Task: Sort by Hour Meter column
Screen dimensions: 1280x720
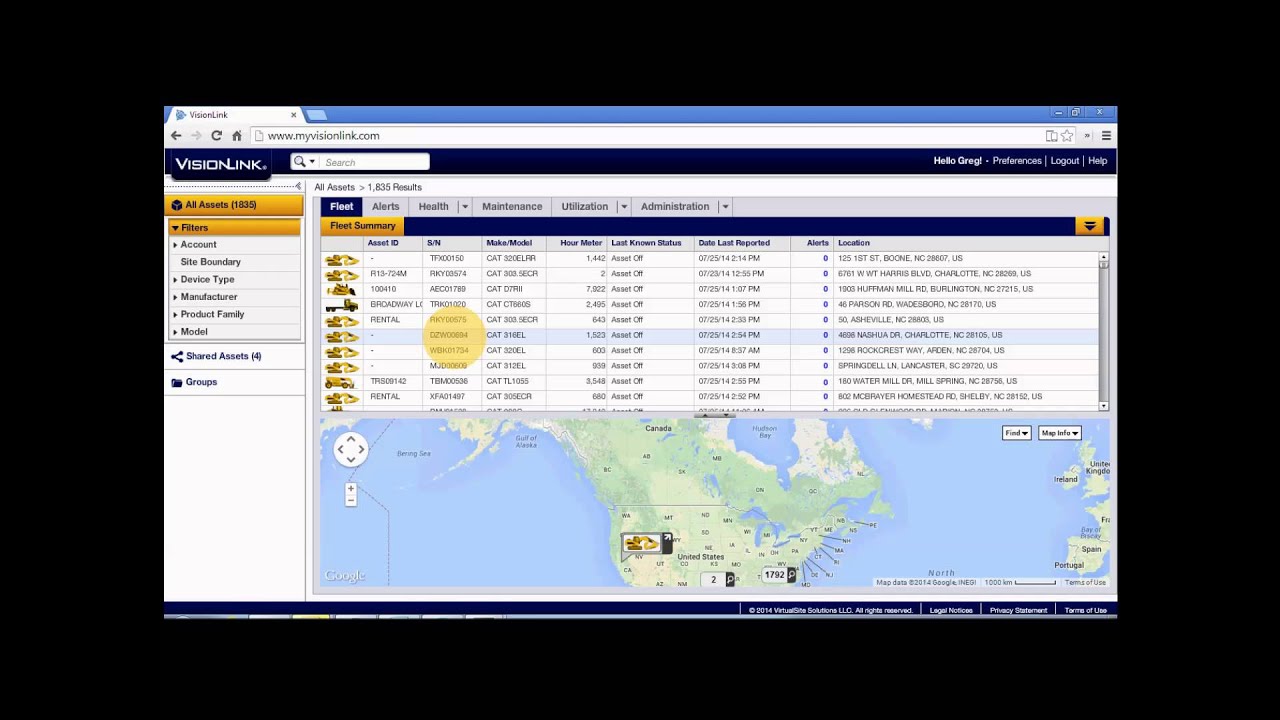Action: [x=581, y=243]
